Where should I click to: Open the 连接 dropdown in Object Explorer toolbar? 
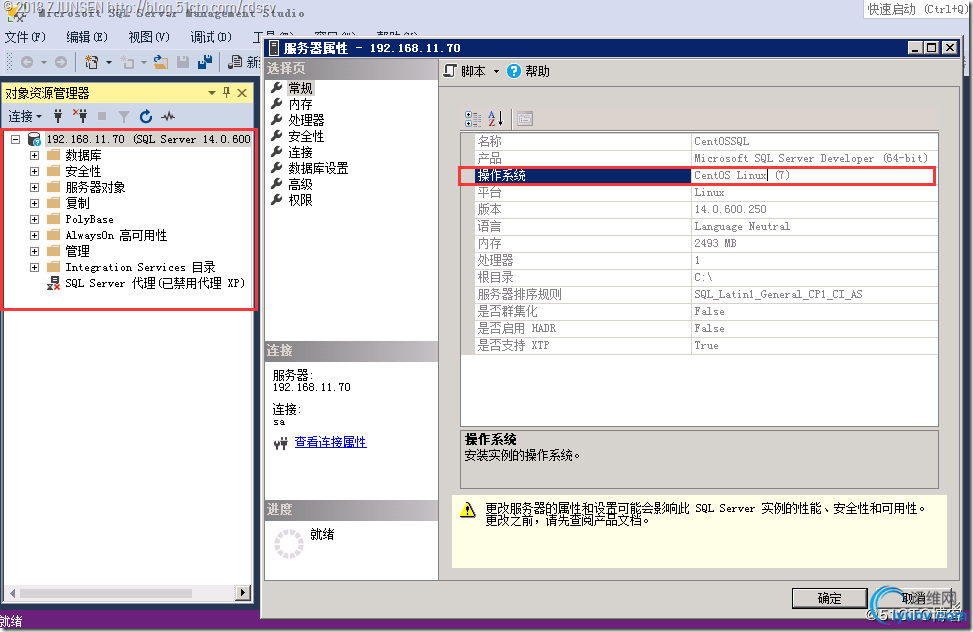tap(25, 116)
